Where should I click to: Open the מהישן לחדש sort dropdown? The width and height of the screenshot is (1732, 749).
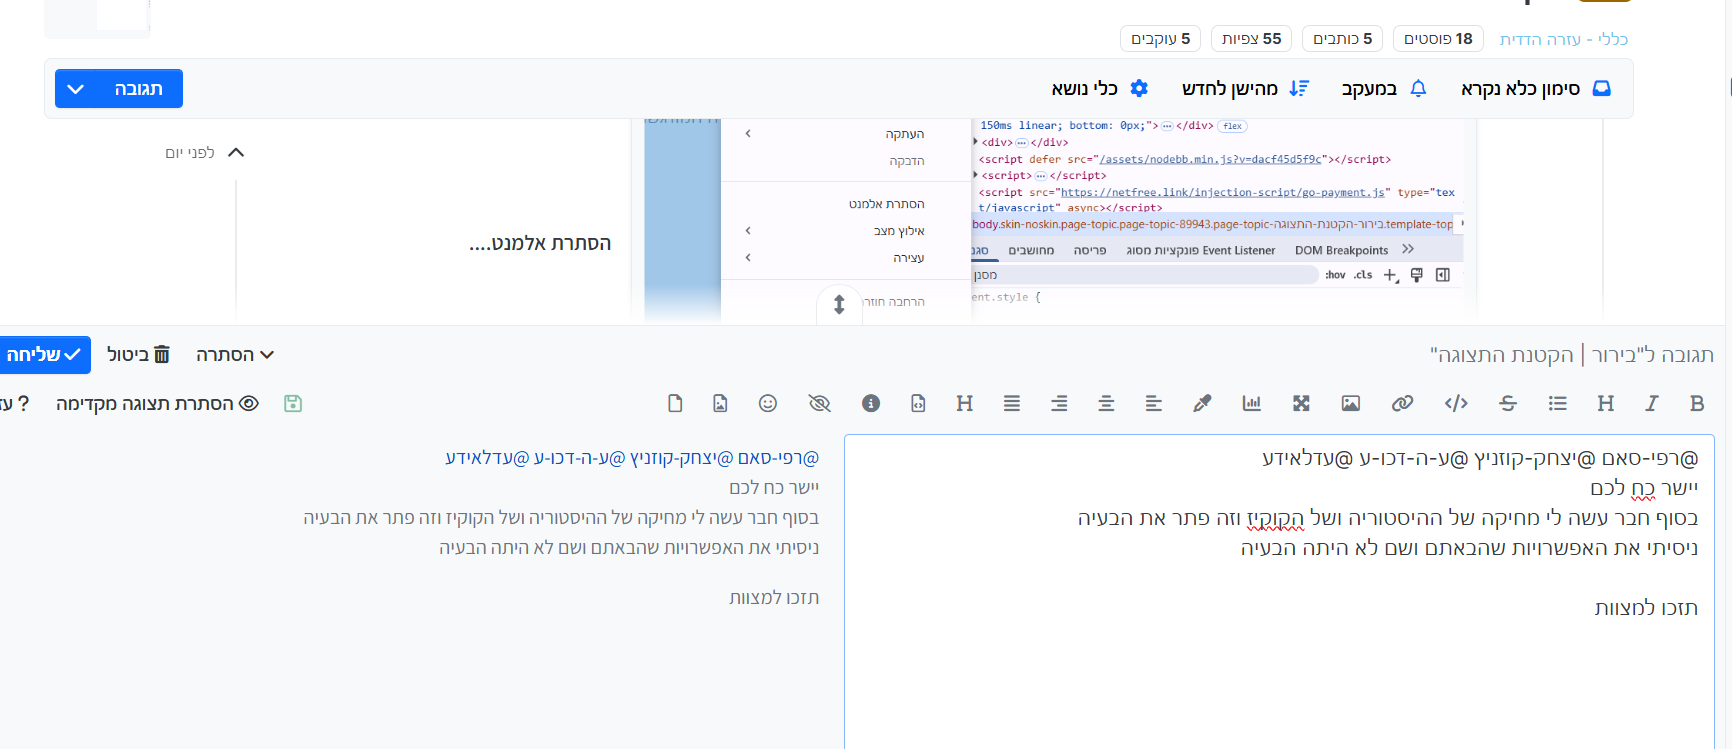1244,89
